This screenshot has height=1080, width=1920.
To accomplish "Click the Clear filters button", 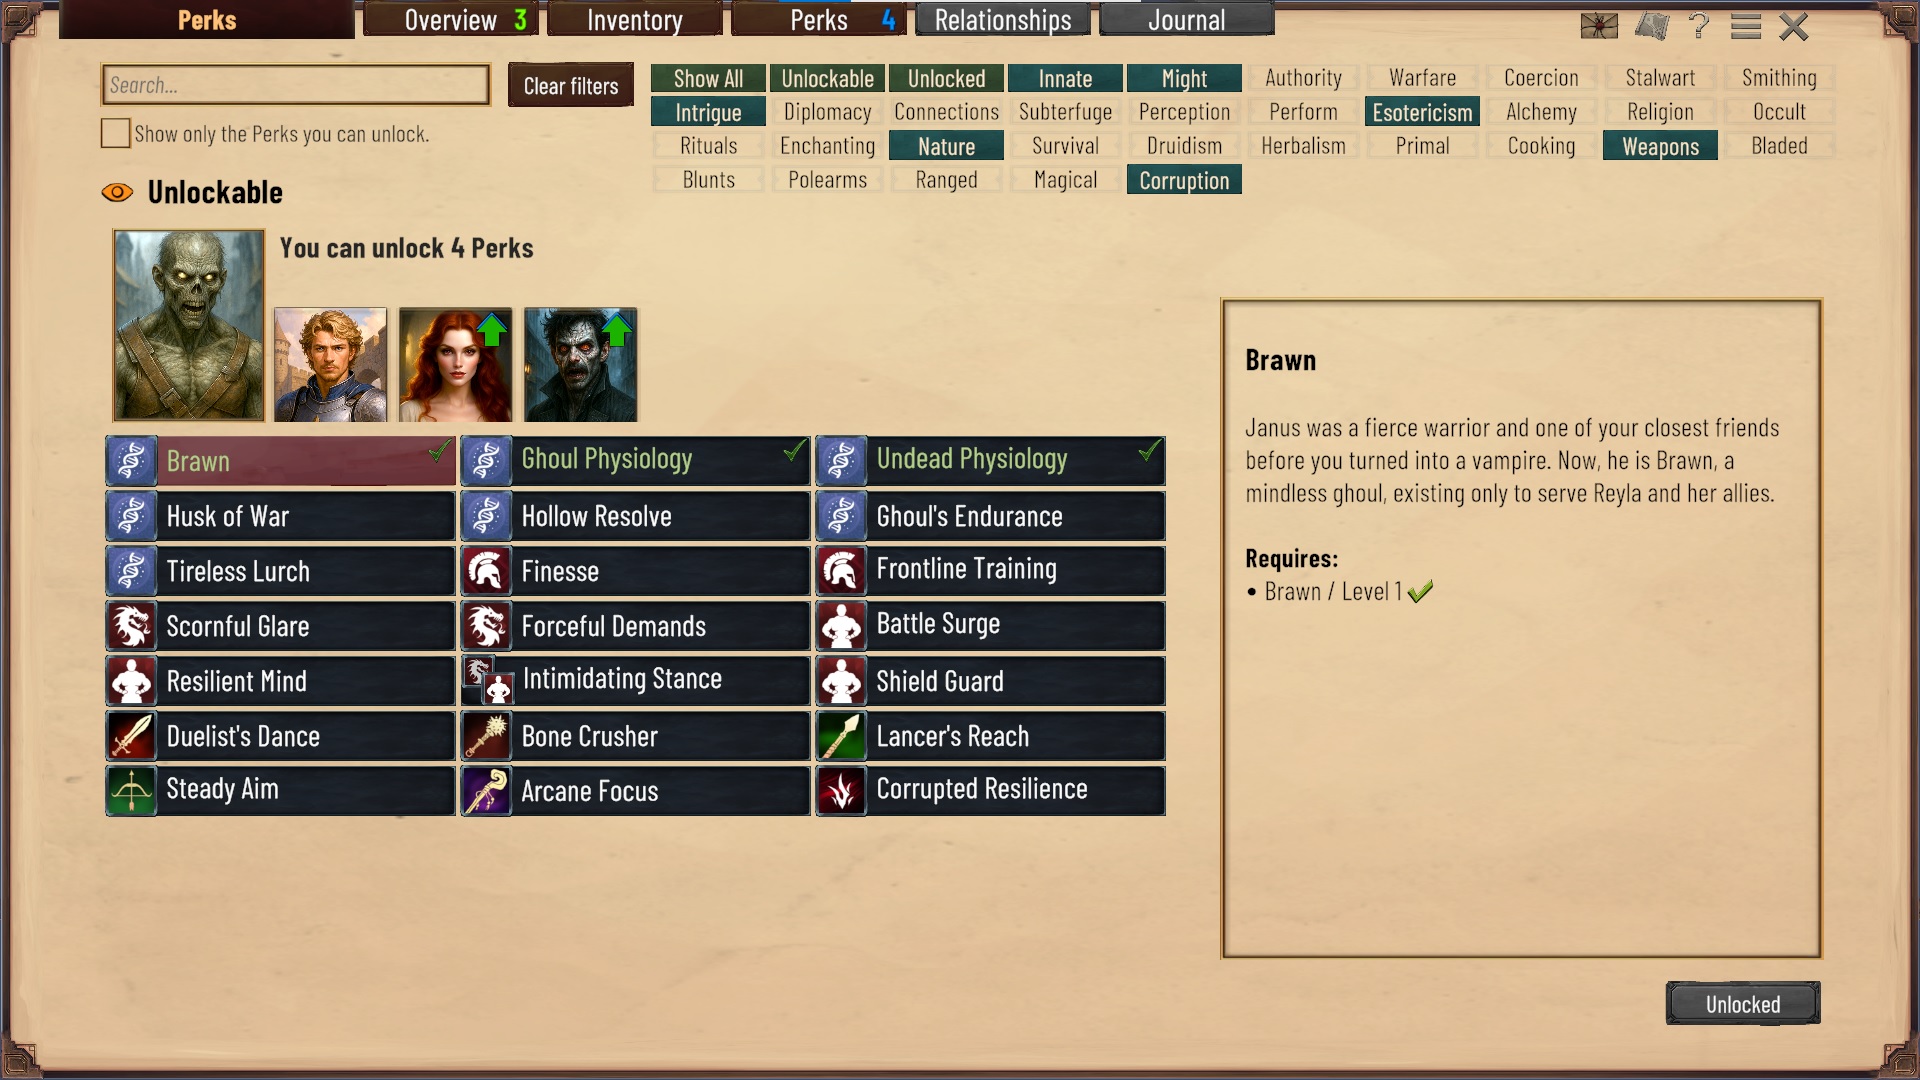I will click(x=571, y=86).
